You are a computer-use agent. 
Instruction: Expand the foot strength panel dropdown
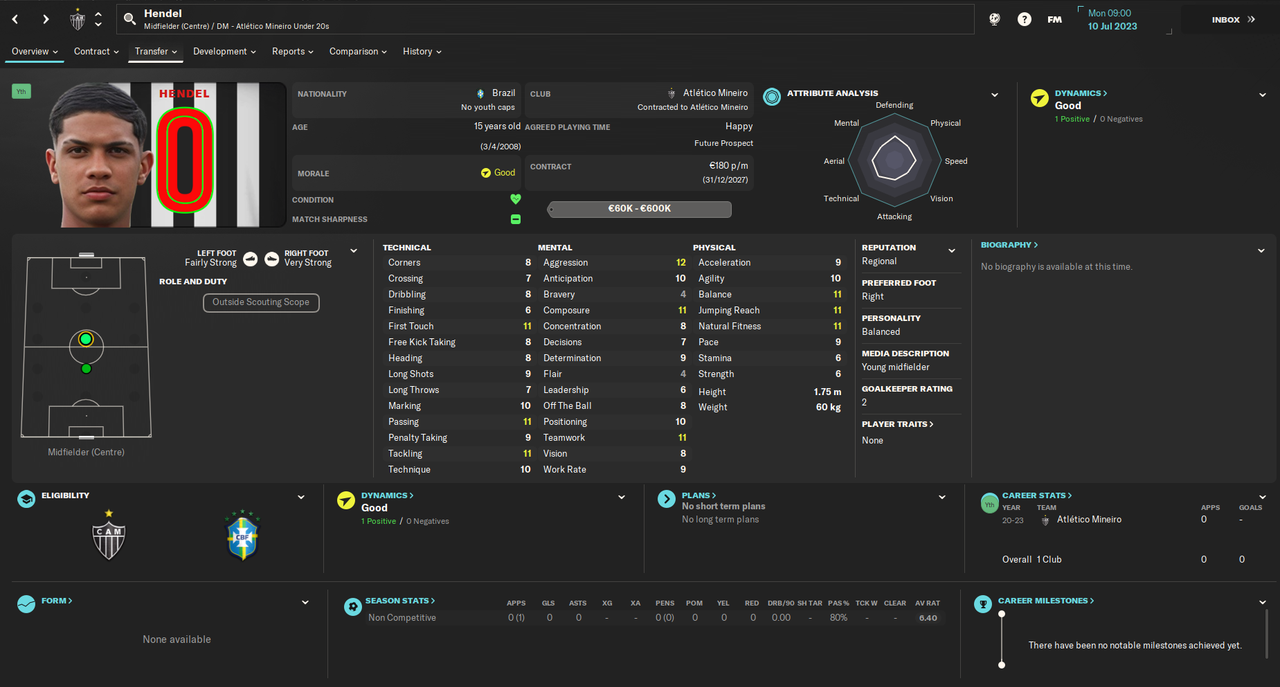[353, 251]
